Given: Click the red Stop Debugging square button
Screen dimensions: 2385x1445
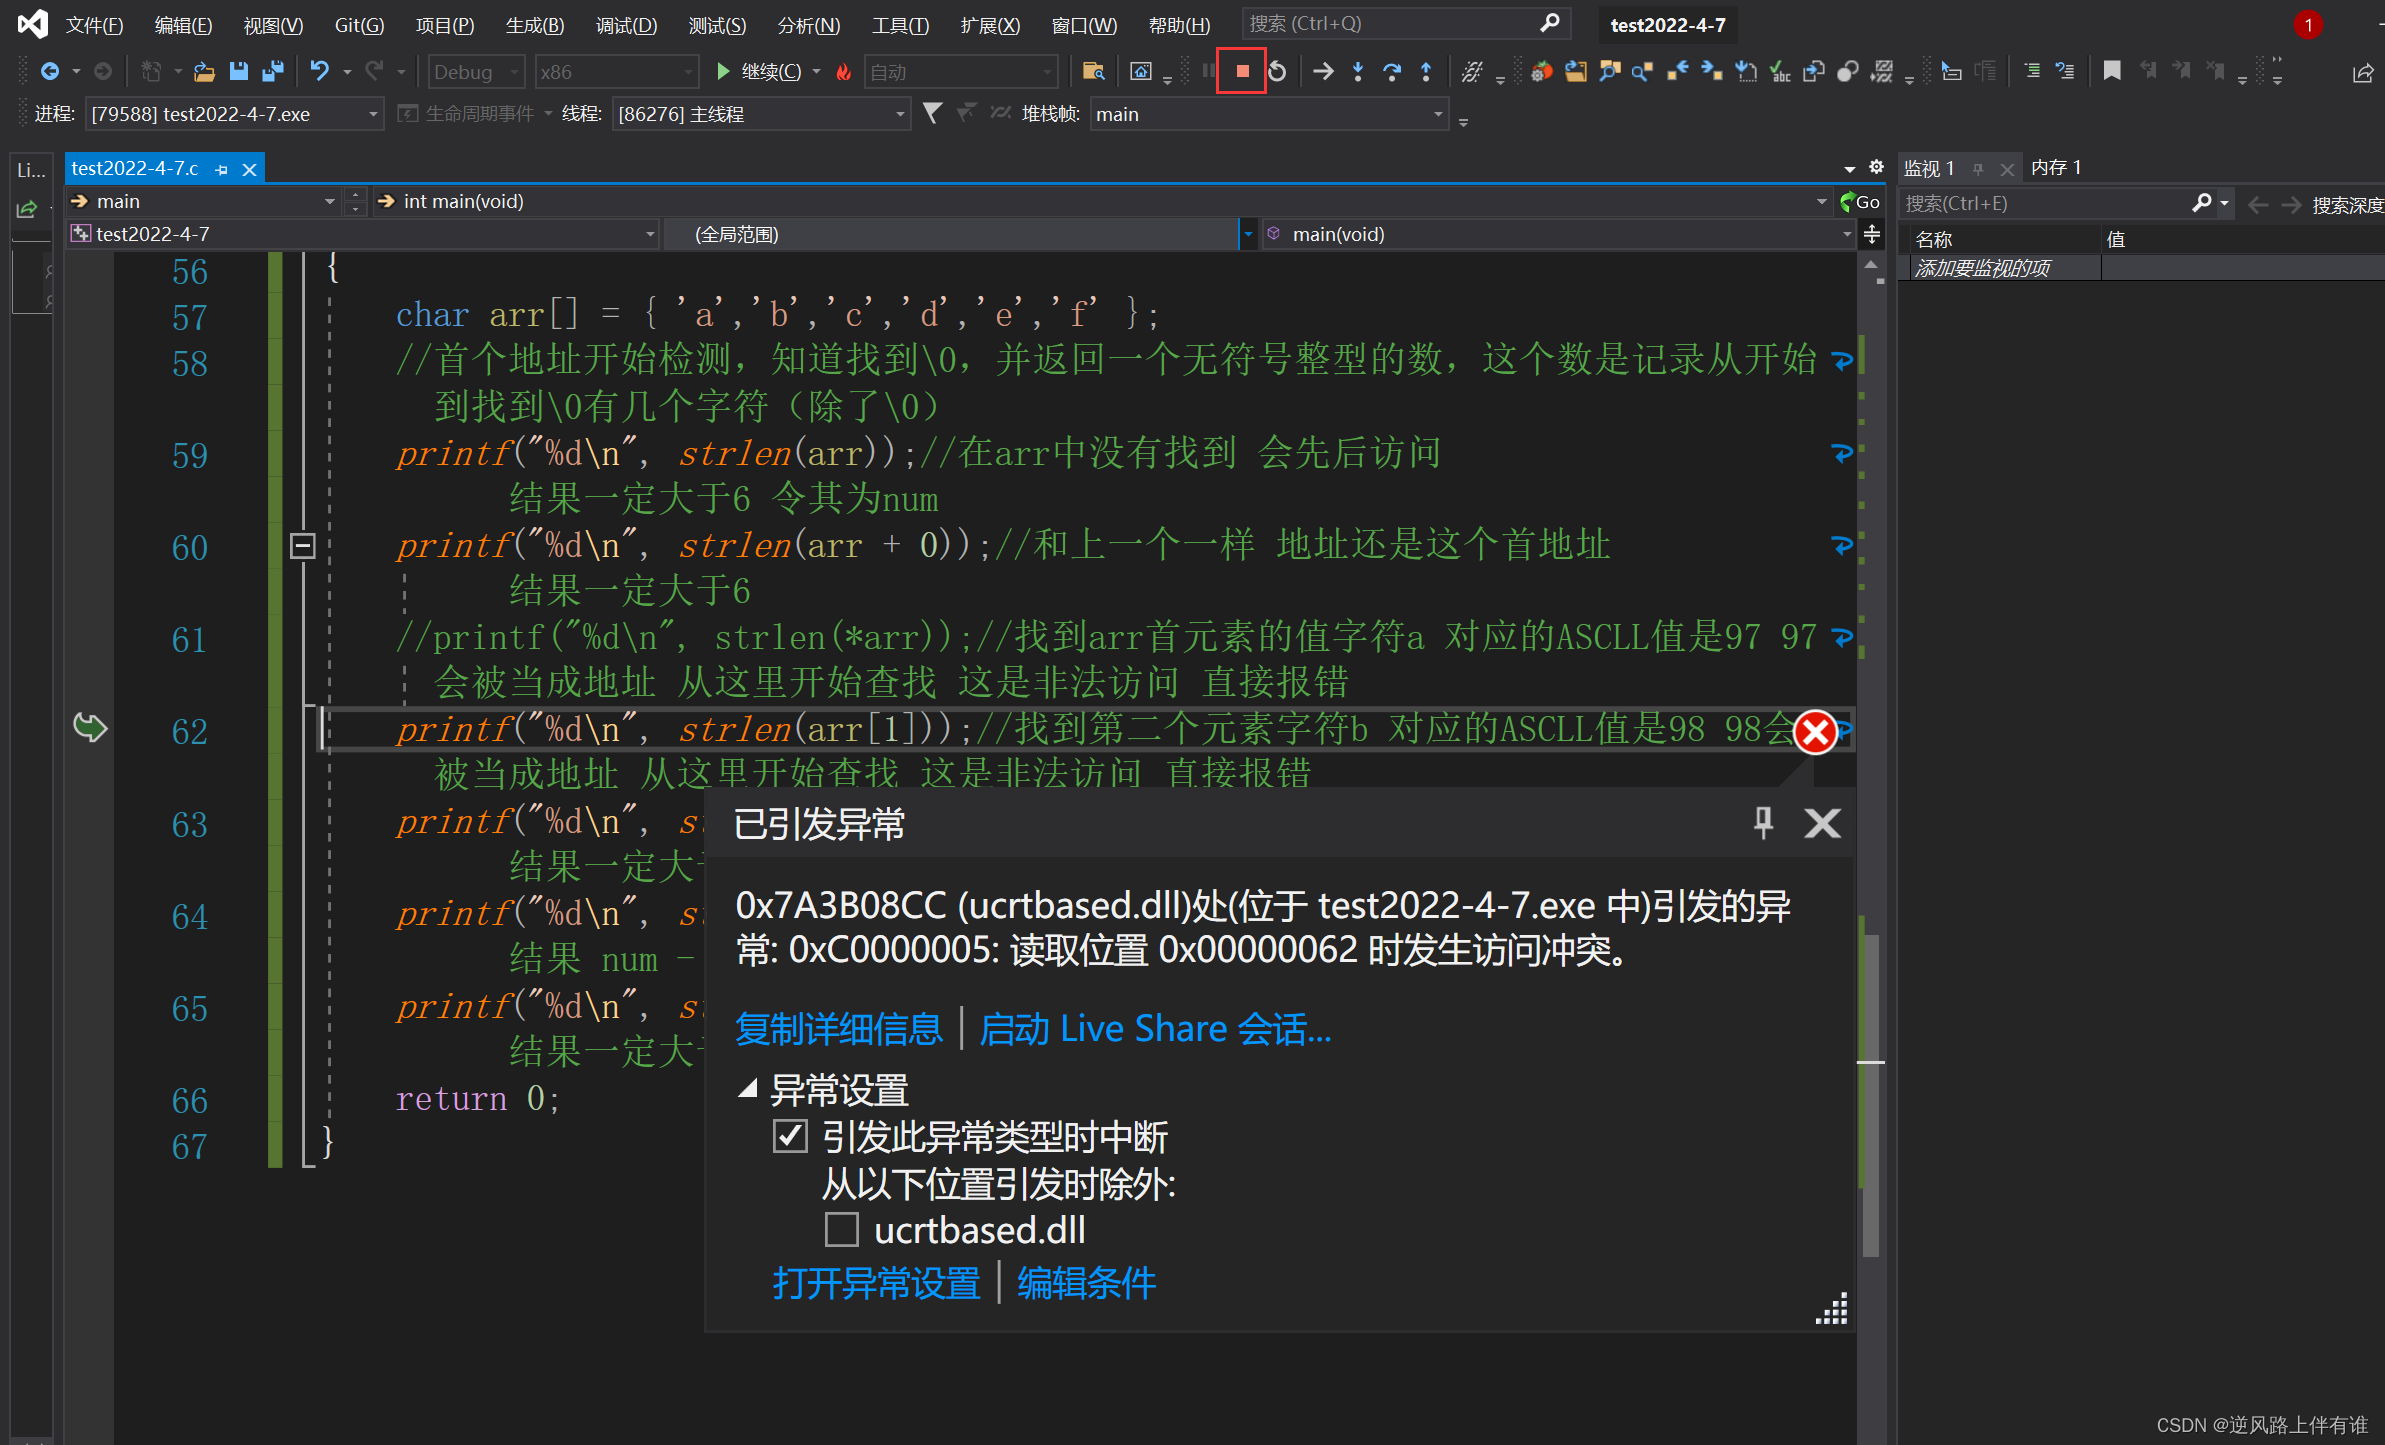Looking at the screenshot, I should coord(1242,71).
